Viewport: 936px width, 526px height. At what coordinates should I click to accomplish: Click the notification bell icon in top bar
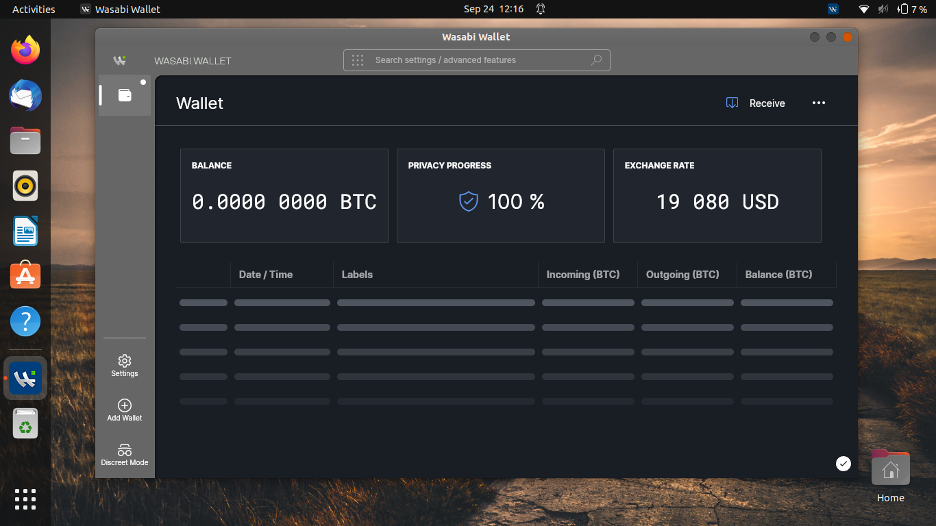[x=540, y=9]
